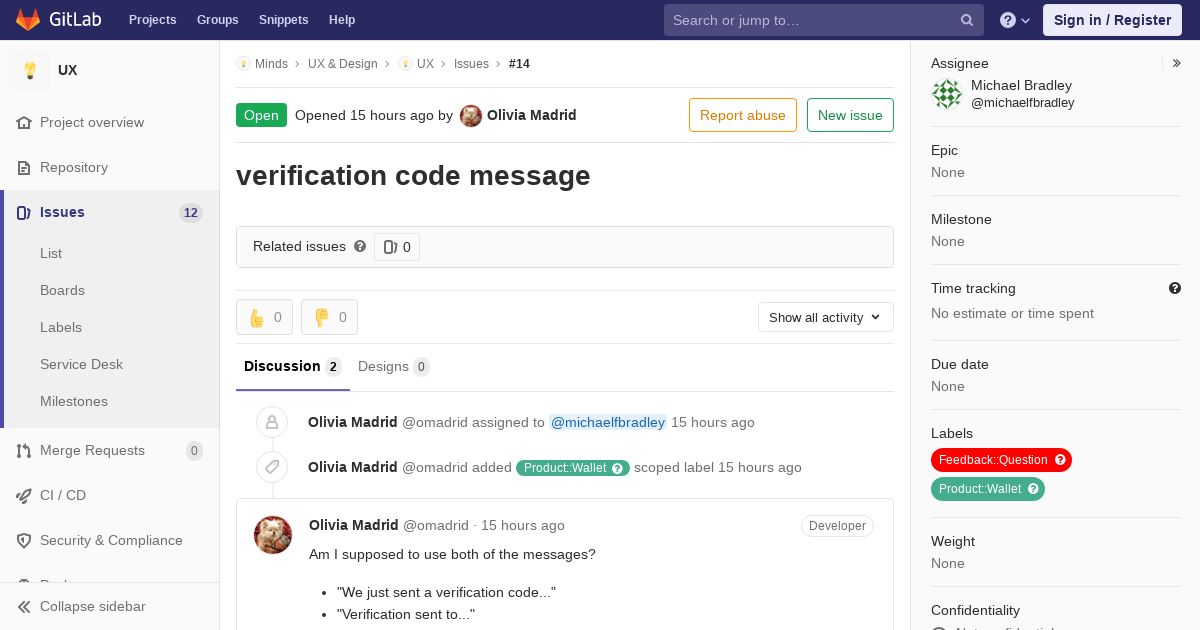This screenshot has height=630, width=1200.
Task: Switch to Discussion tab
Action: click(x=293, y=366)
